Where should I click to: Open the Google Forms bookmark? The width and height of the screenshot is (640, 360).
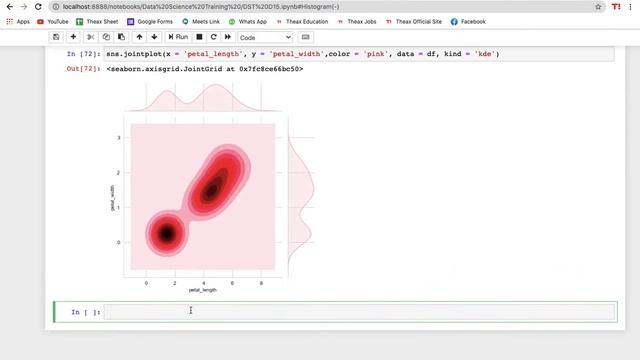point(150,22)
